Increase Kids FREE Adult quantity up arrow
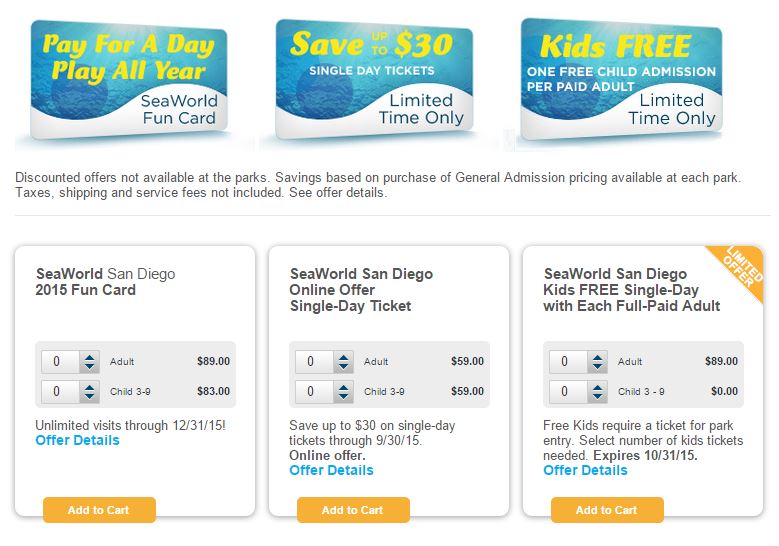The height and width of the screenshot is (546, 779). (597, 357)
